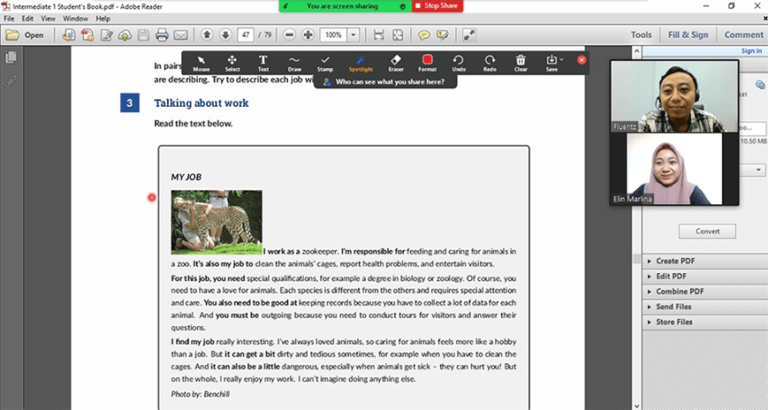Click the Text annotation tool
Screen dimensions: 768x410
(263, 63)
